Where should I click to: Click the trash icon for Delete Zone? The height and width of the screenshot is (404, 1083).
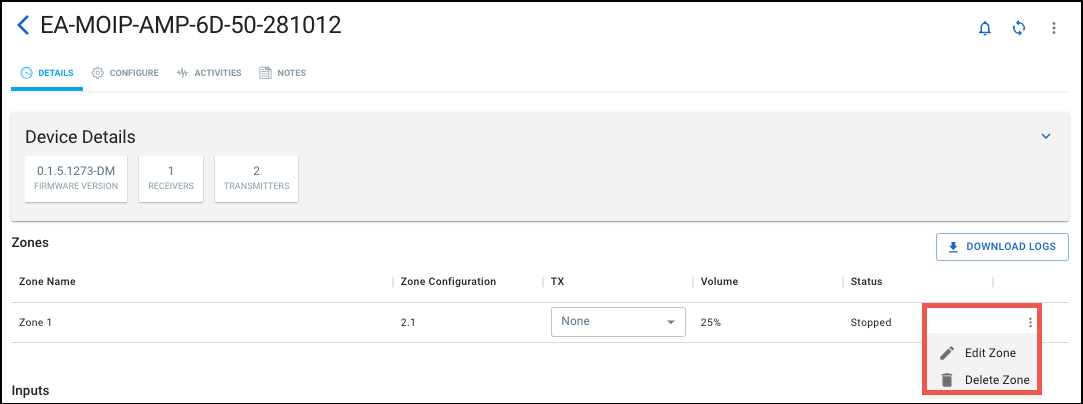click(x=947, y=380)
